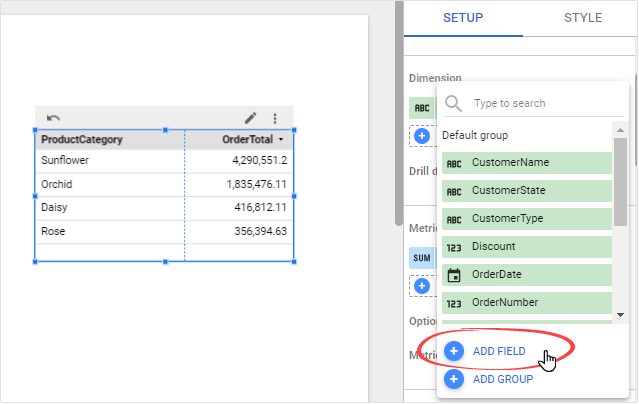
Task: Click the field list scrollbar thumb
Action: (620, 182)
